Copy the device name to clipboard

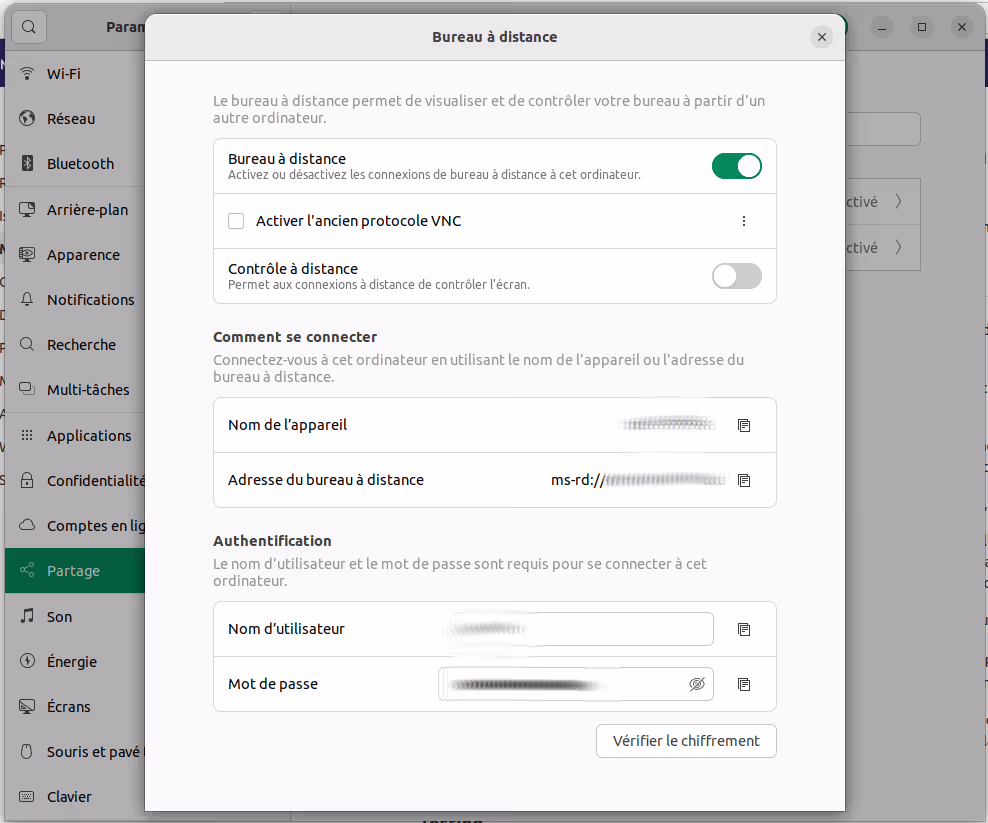(x=743, y=425)
